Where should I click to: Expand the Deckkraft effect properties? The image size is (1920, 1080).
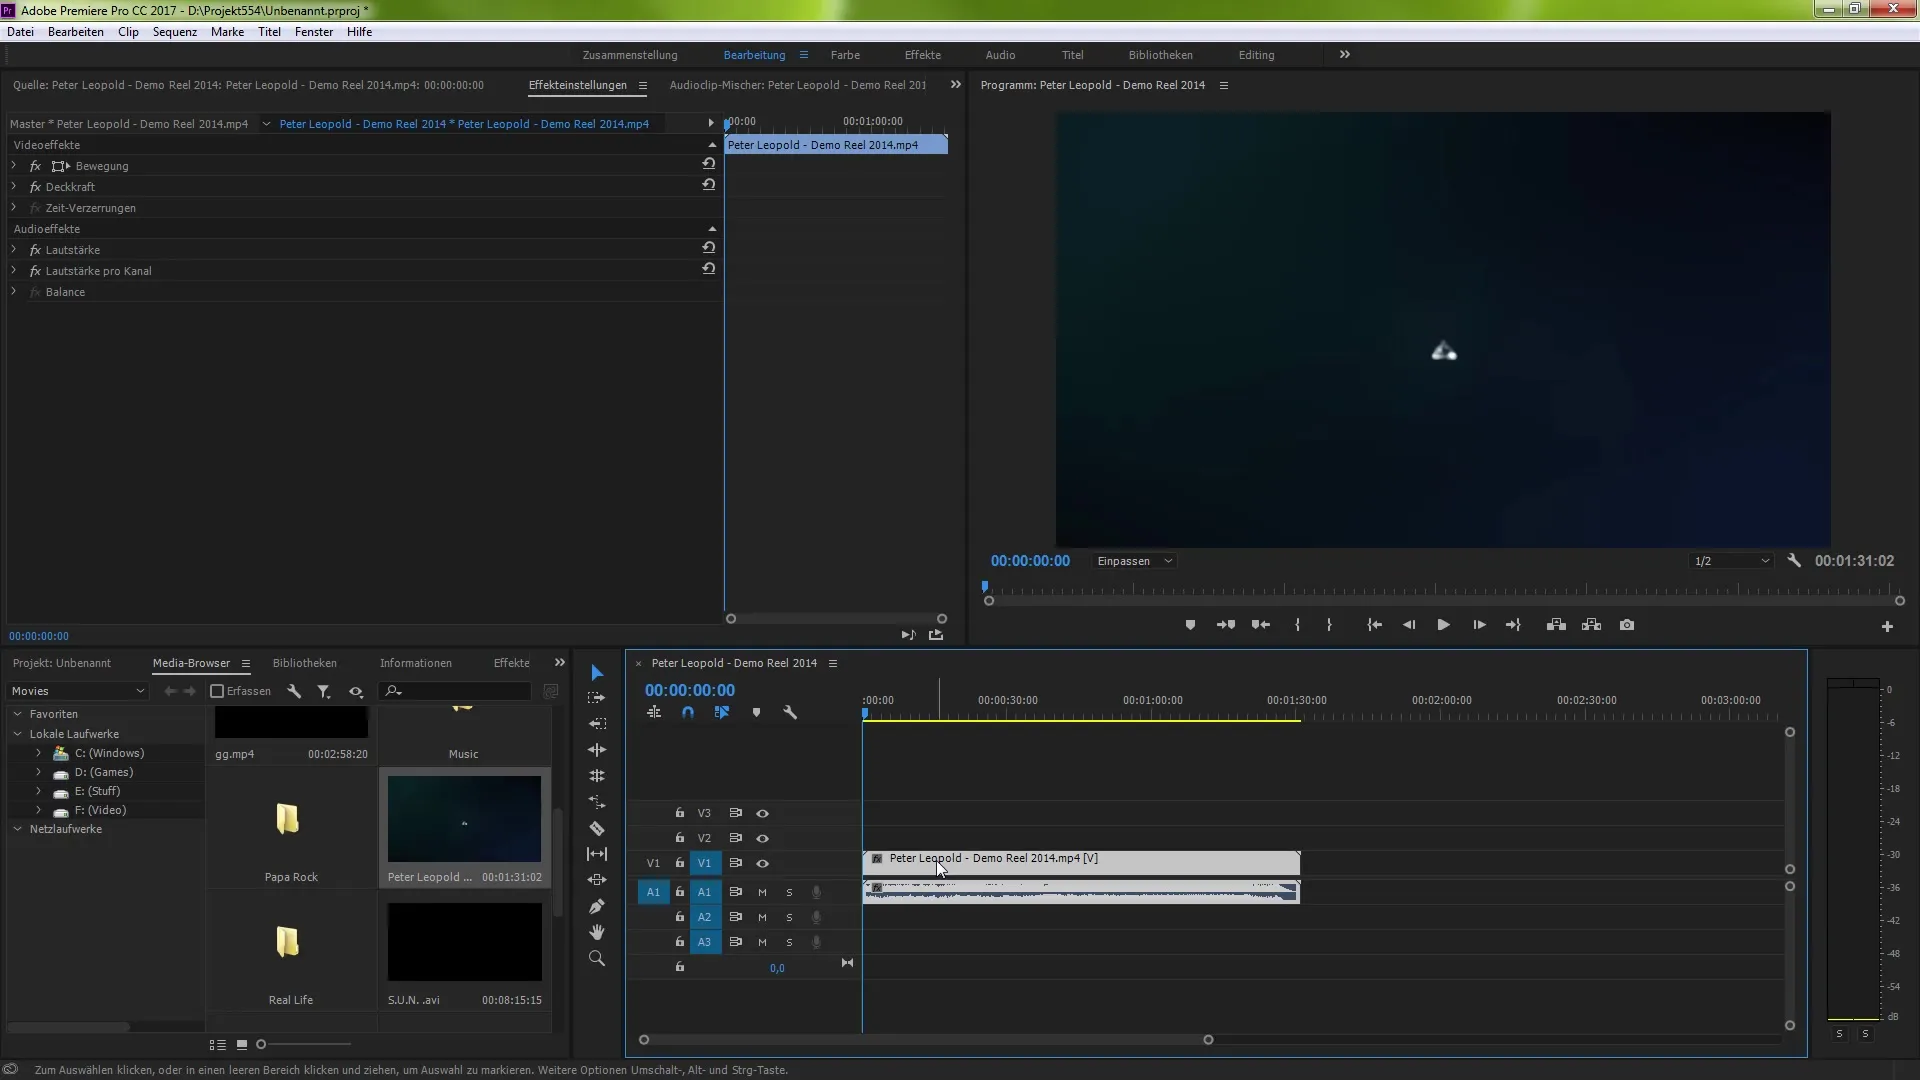14,187
